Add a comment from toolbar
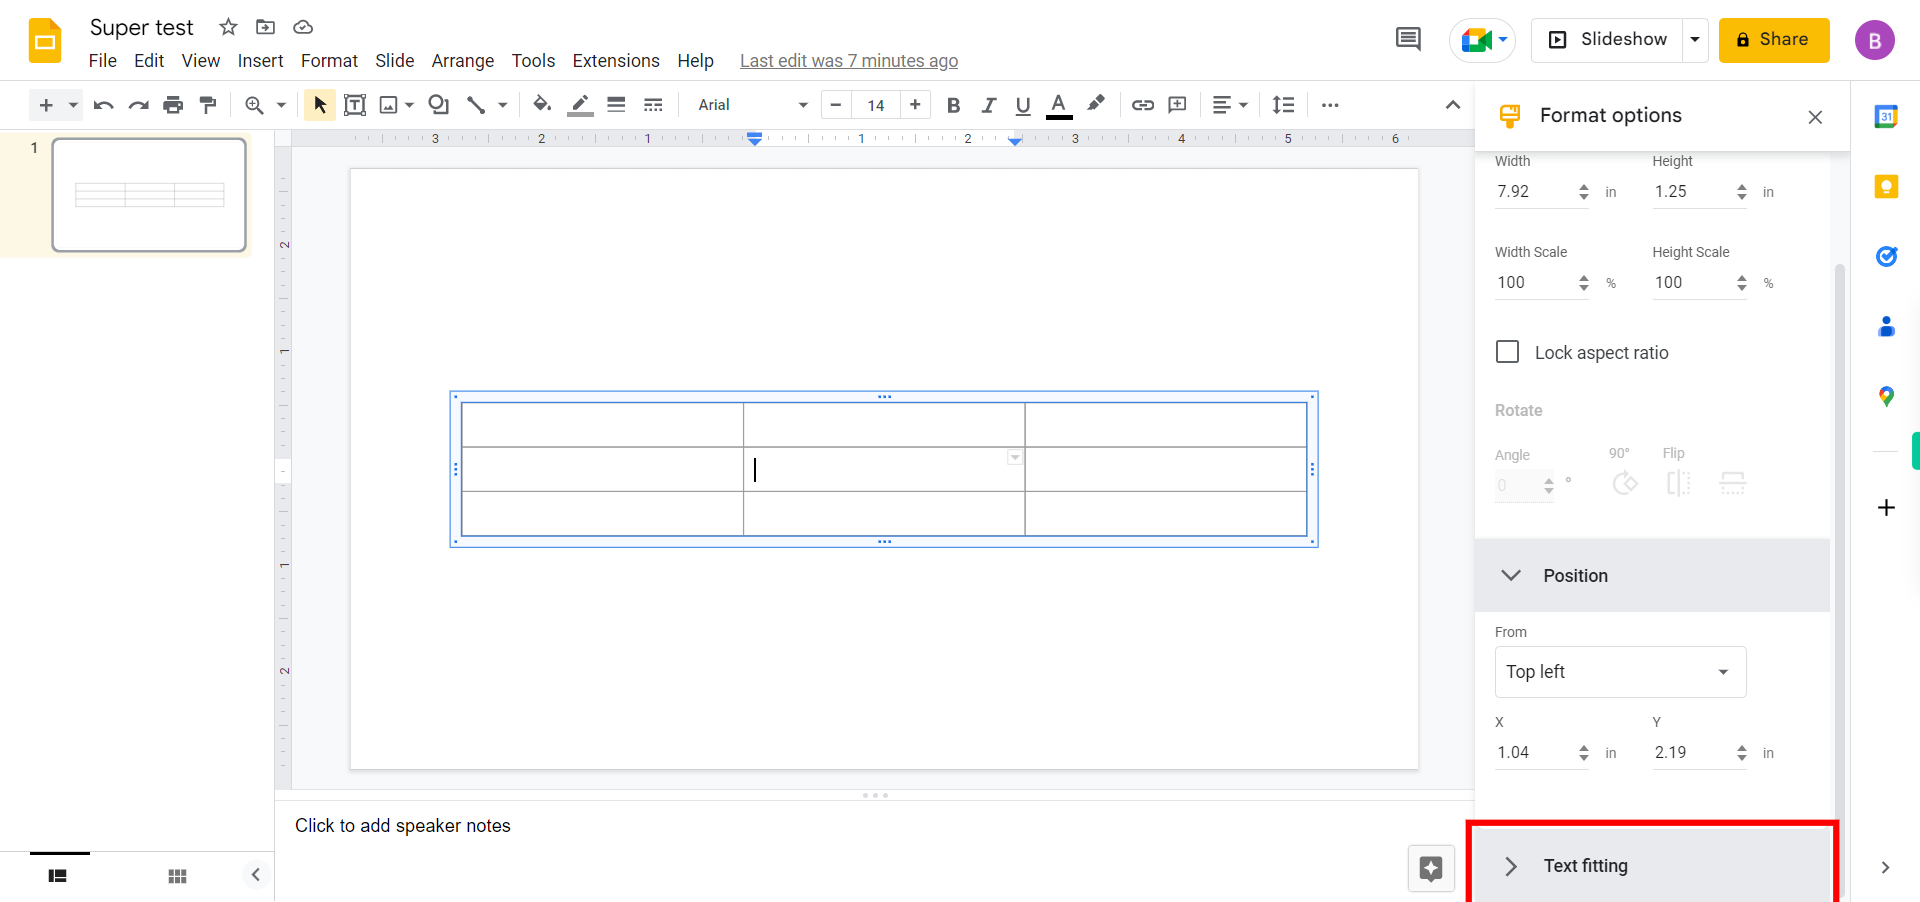Viewport: 1920px width, 902px height. pos(1178,105)
